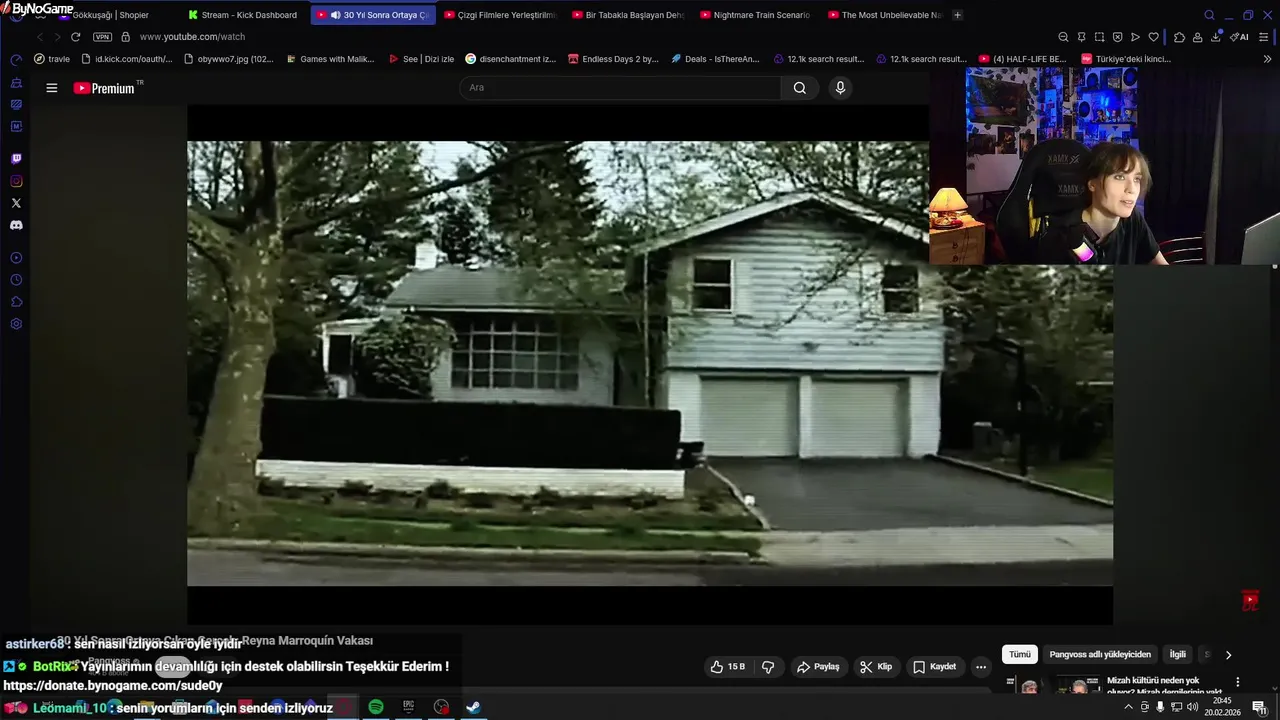Search tabs with the title bar magnifier
Image resolution: width=1280 pixels, height=720 pixels.
[x=1209, y=15]
